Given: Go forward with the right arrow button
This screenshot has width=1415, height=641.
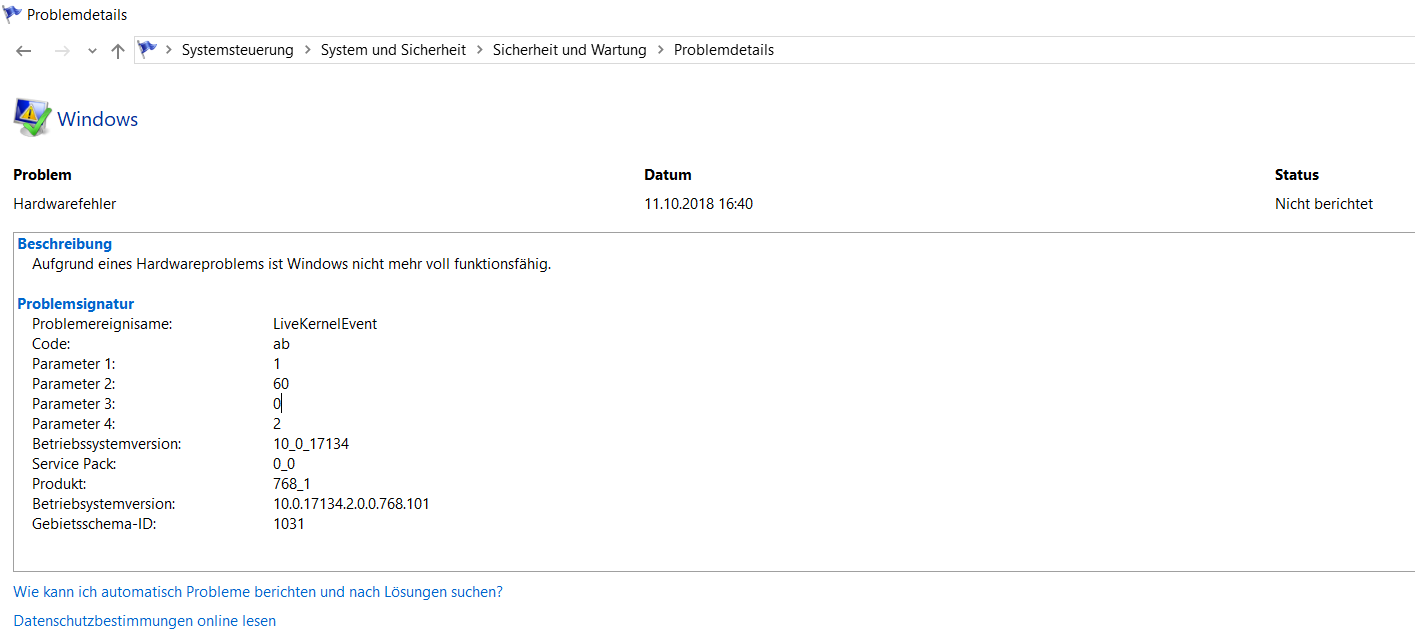Looking at the screenshot, I should [62, 50].
